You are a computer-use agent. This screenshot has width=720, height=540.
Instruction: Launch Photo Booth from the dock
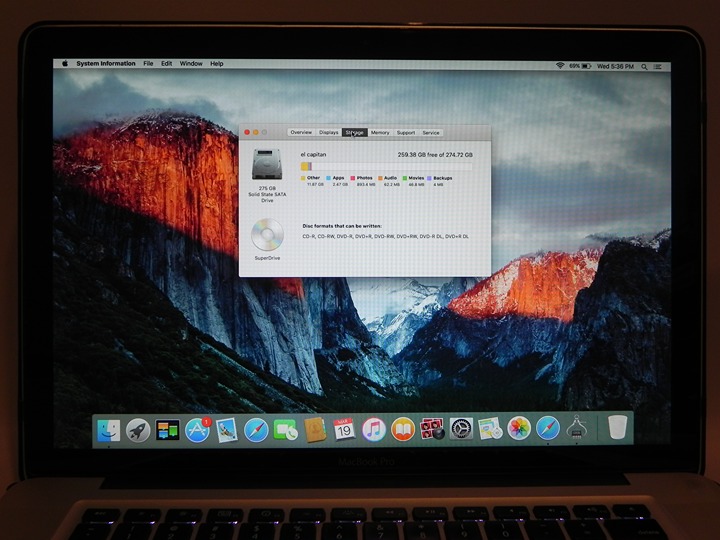point(432,429)
